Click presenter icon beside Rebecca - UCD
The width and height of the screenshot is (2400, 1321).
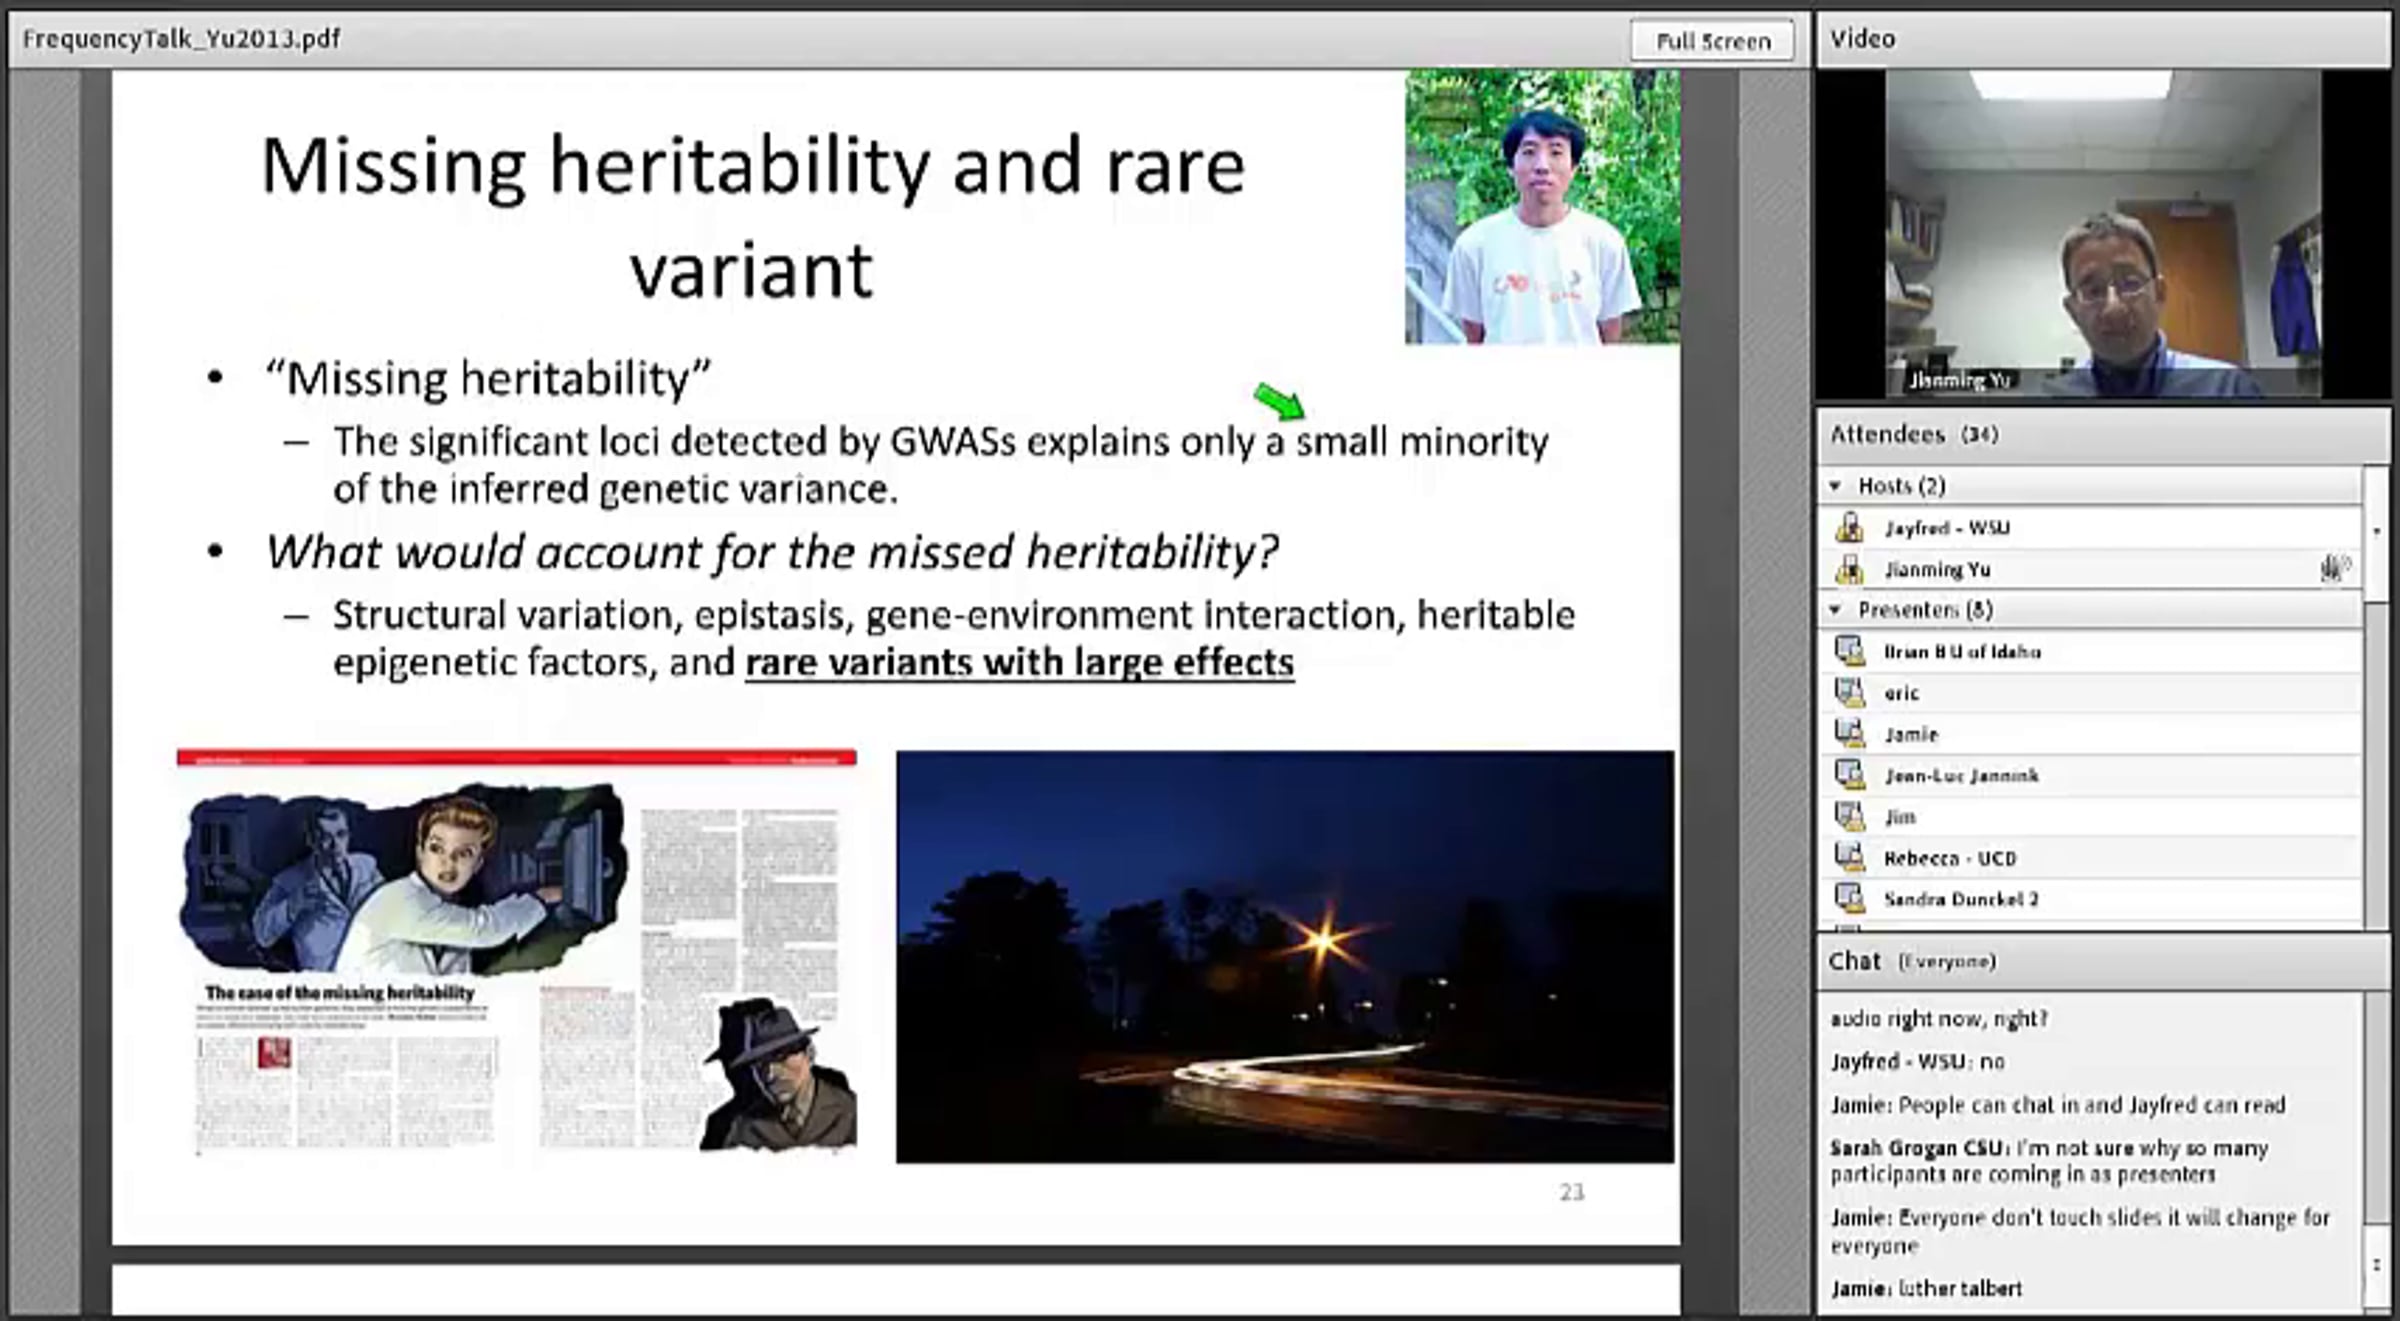point(1850,858)
